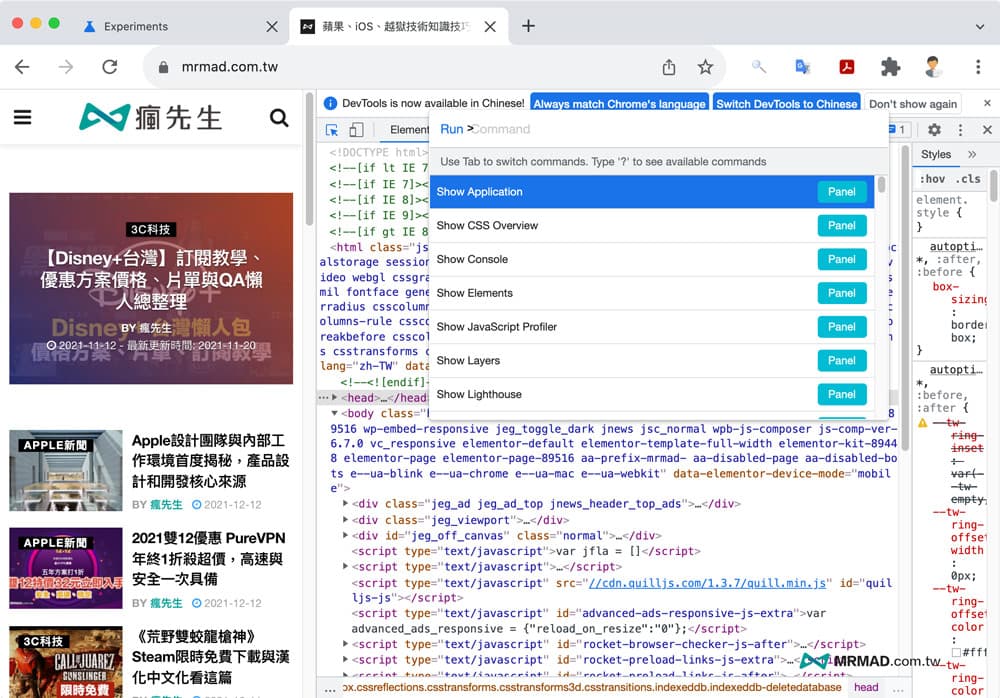Open a new tab with the plus button
The height and width of the screenshot is (698, 1000).
[x=528, y=26]
